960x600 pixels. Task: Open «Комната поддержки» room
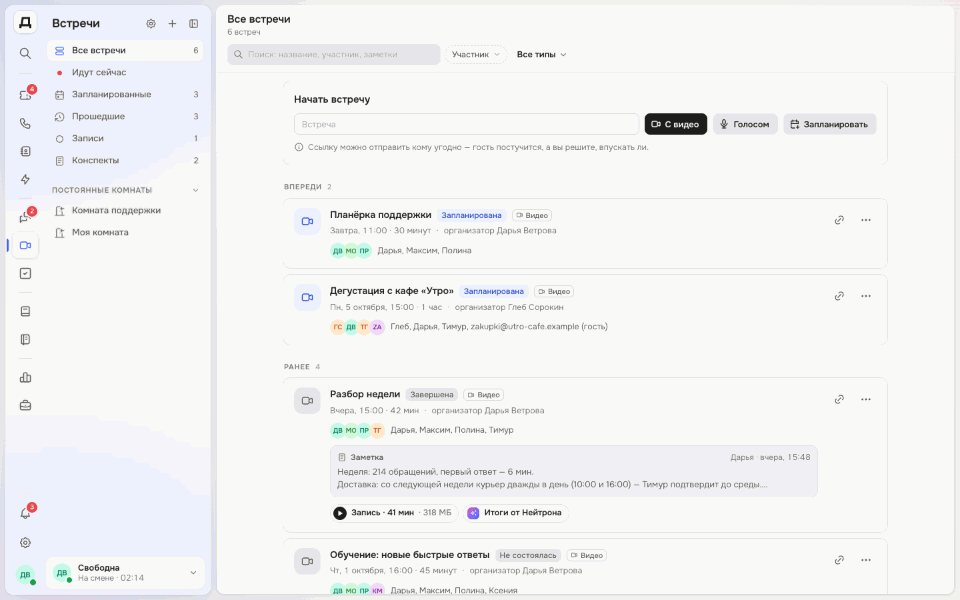coord(125,210)
